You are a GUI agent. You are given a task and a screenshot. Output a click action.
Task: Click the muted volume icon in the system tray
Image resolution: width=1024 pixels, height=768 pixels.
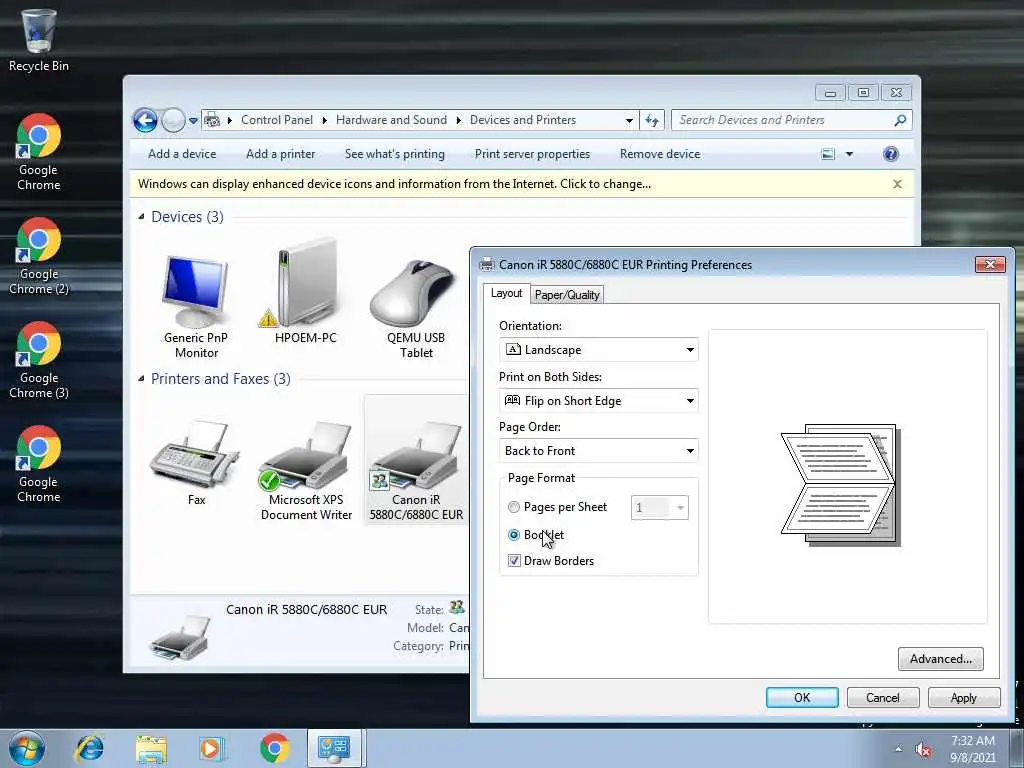coord(923,750)
